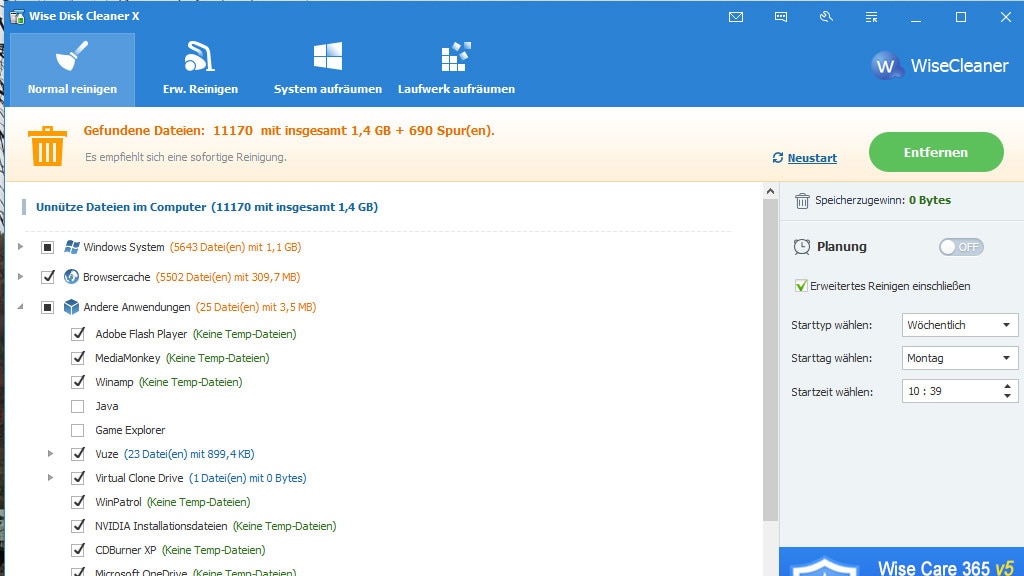The image size is (1024, 576).
Task: Expand the Browsercache group
Action: [21, 277]
